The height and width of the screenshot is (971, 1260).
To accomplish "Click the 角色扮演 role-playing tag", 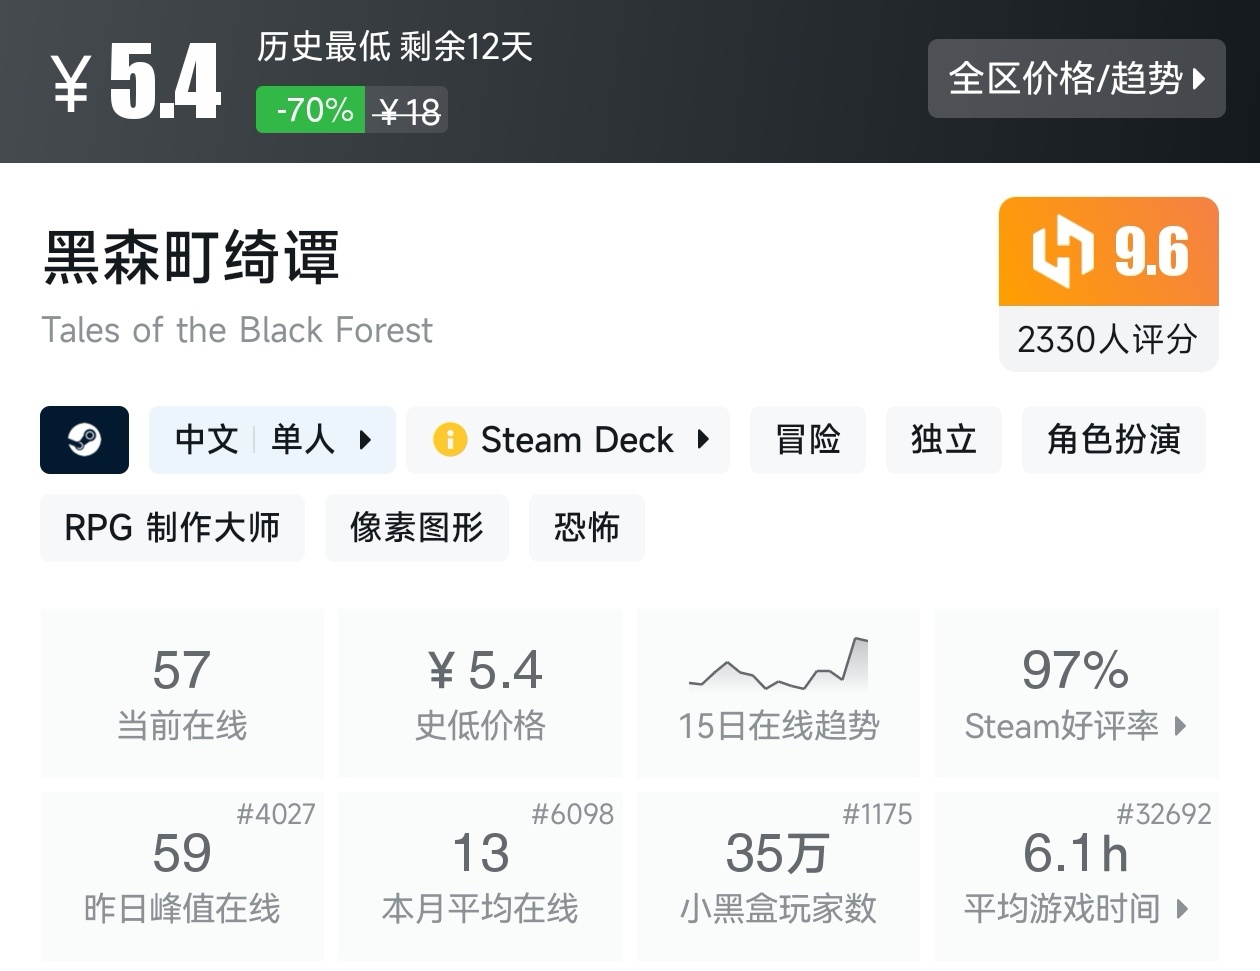I will (x=1112, y=439).
